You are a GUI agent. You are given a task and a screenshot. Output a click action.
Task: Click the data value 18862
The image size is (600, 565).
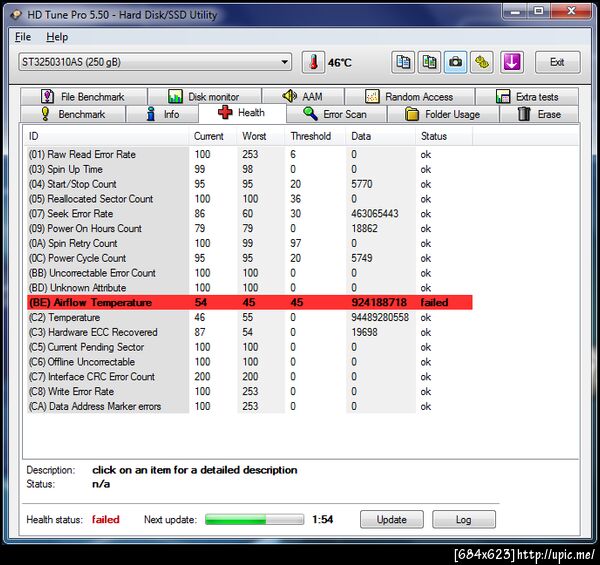(x=364, y=228)
